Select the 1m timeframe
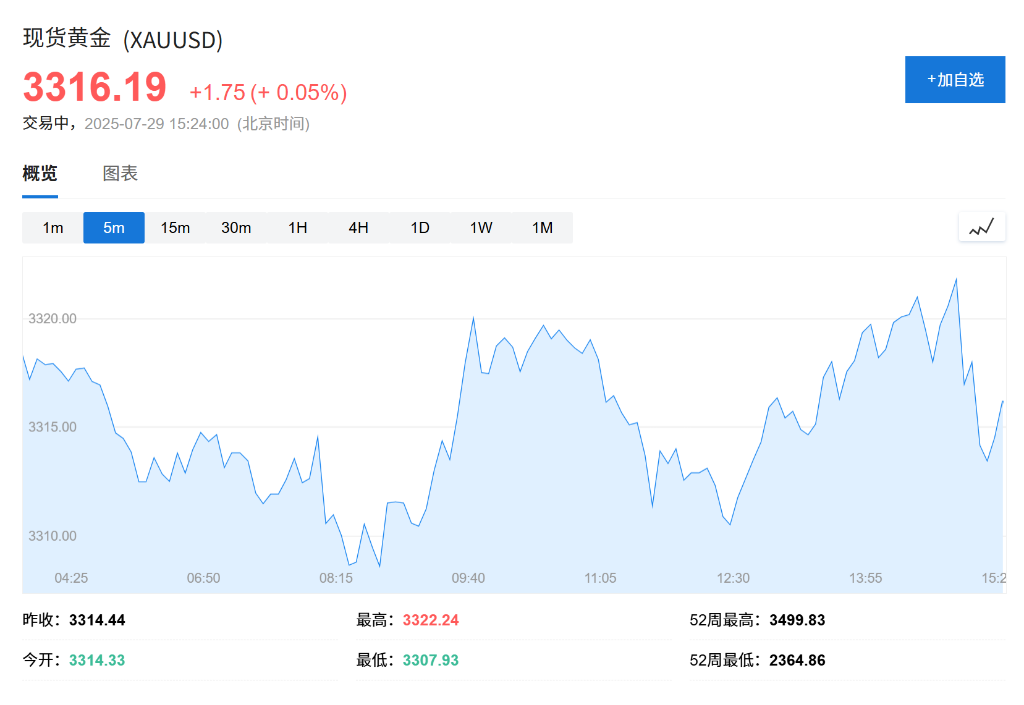Viewport: 1024px width, 705px height. (53, 228)
